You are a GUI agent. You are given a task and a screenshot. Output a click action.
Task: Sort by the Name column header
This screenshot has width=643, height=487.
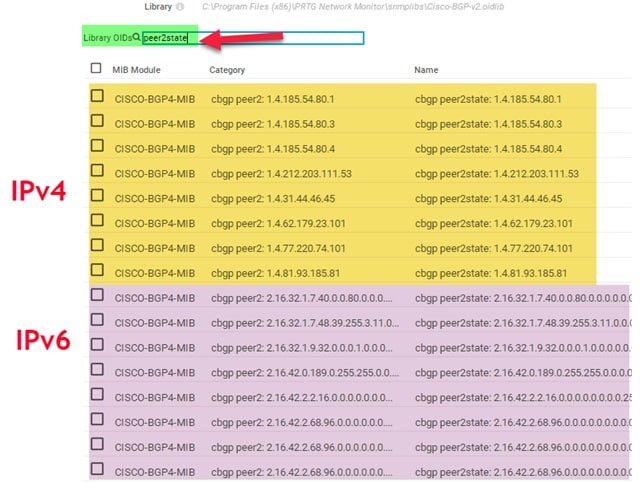[426, 70]
